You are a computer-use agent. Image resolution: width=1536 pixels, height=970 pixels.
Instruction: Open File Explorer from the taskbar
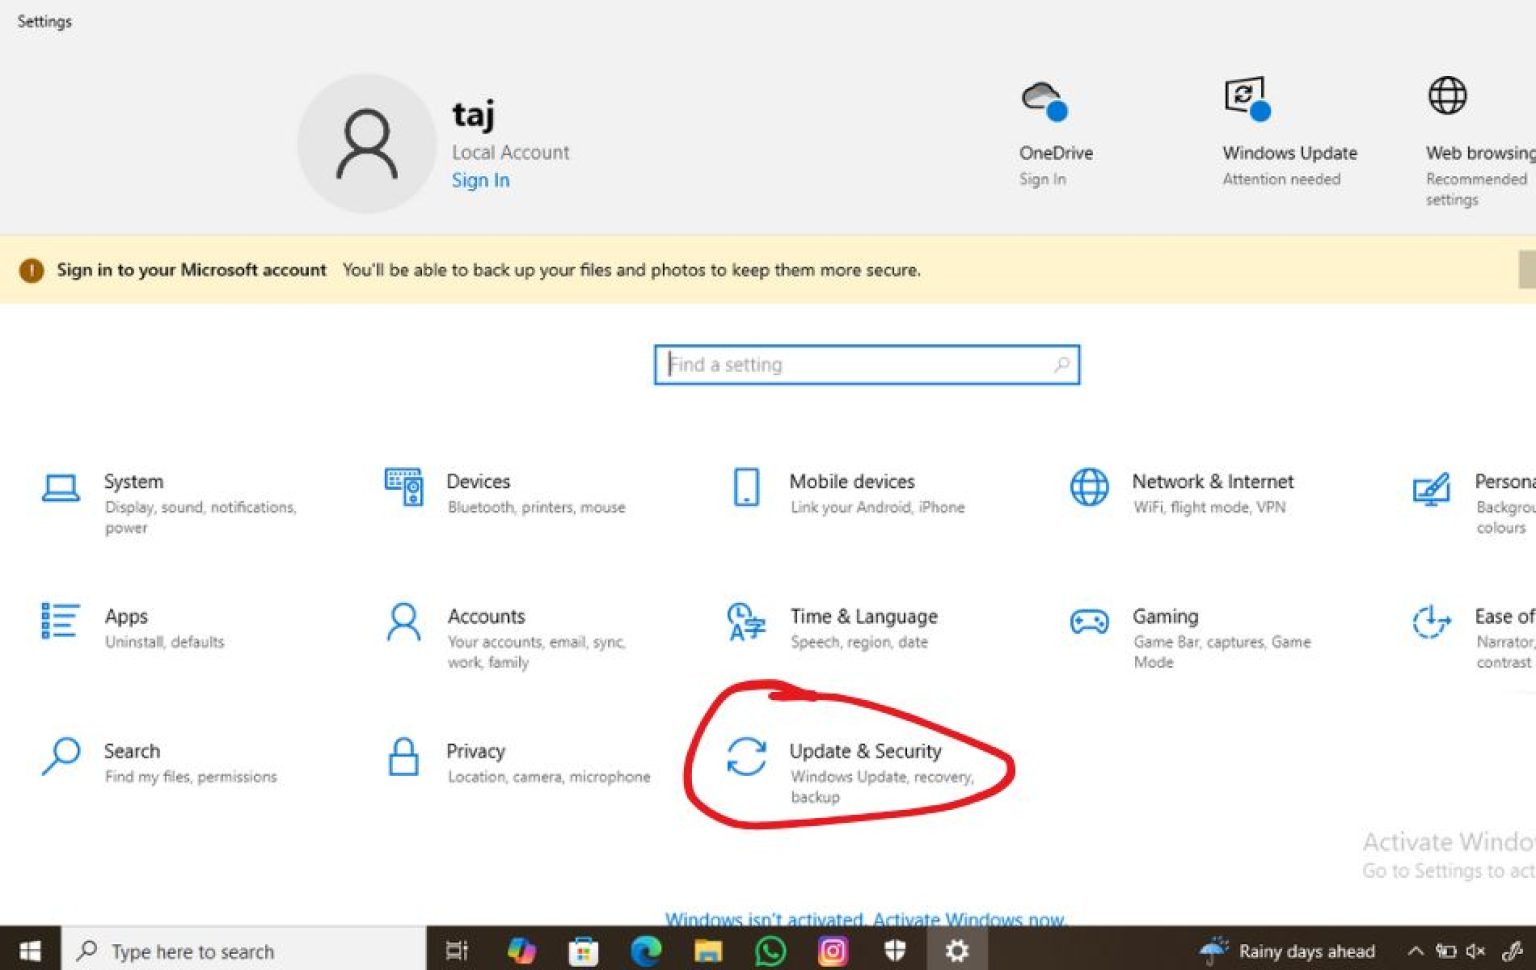708,950
